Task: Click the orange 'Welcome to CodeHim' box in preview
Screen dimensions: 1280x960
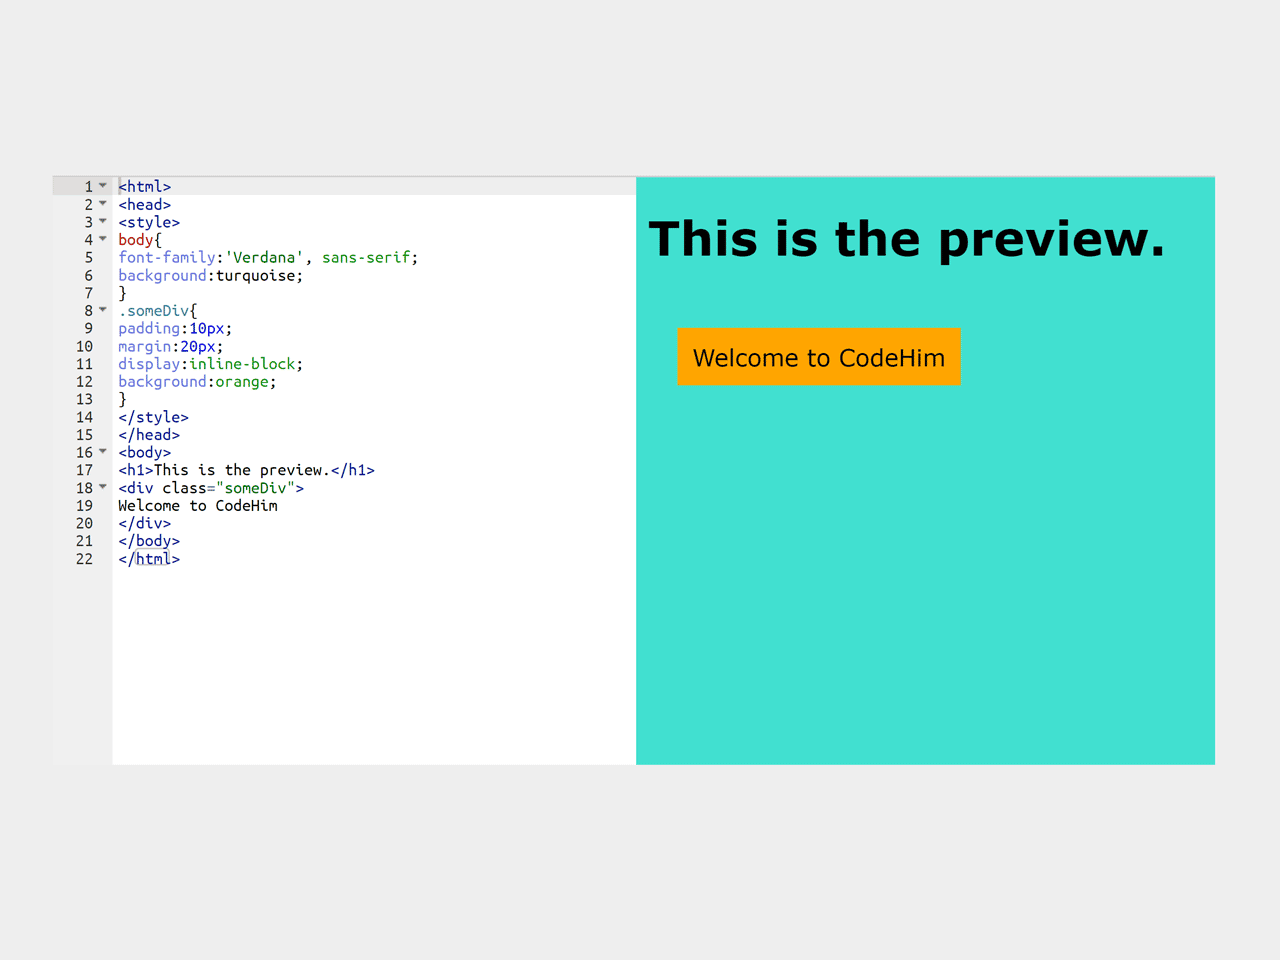Action: [x=819, y=357]
